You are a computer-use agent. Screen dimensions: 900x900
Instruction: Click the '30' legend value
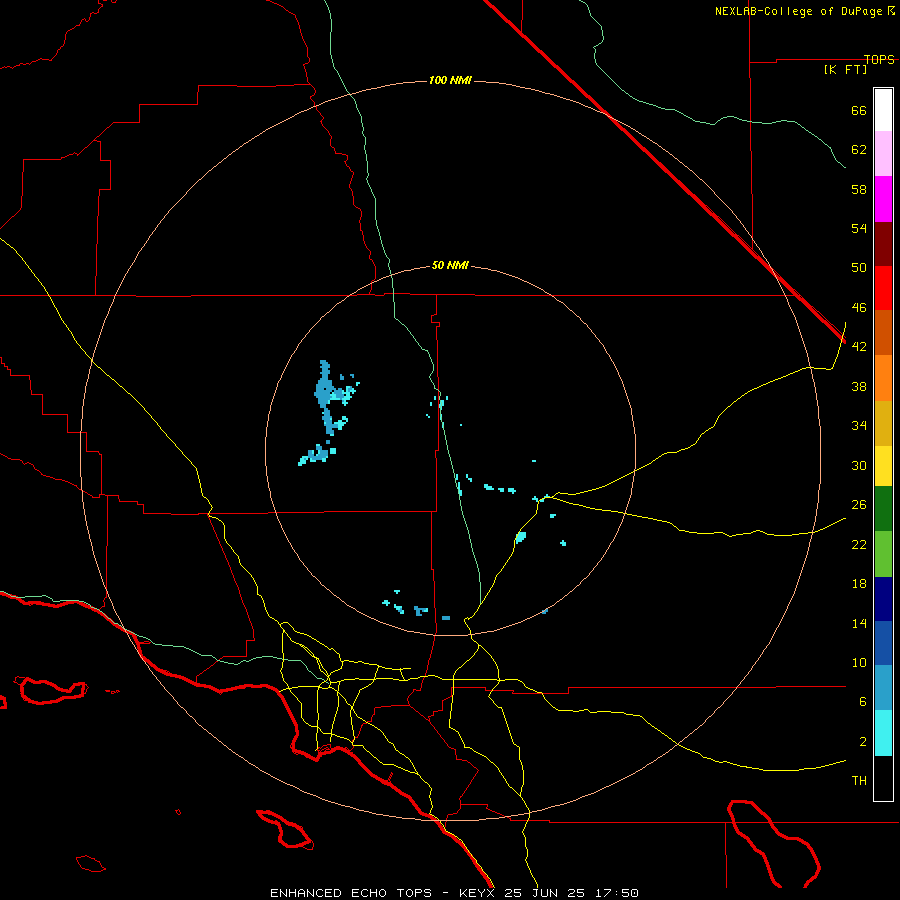pyautogui.click(x=859, y=466)
